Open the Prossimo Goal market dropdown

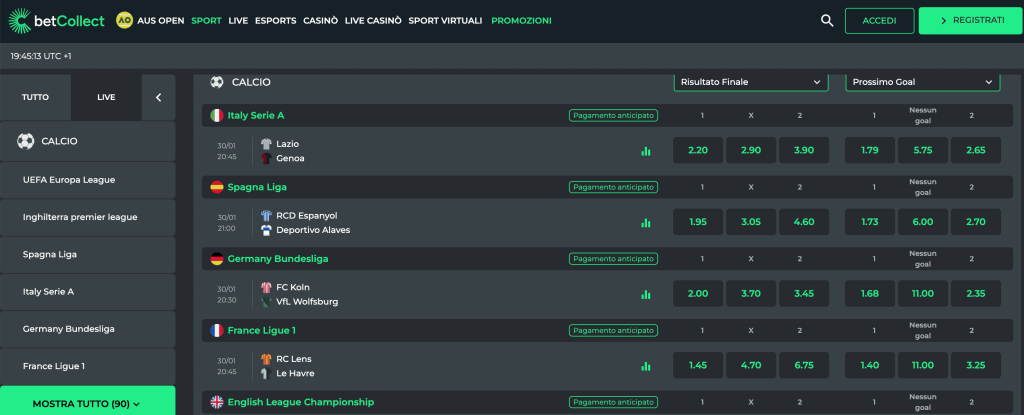click(x=922, y=82)
